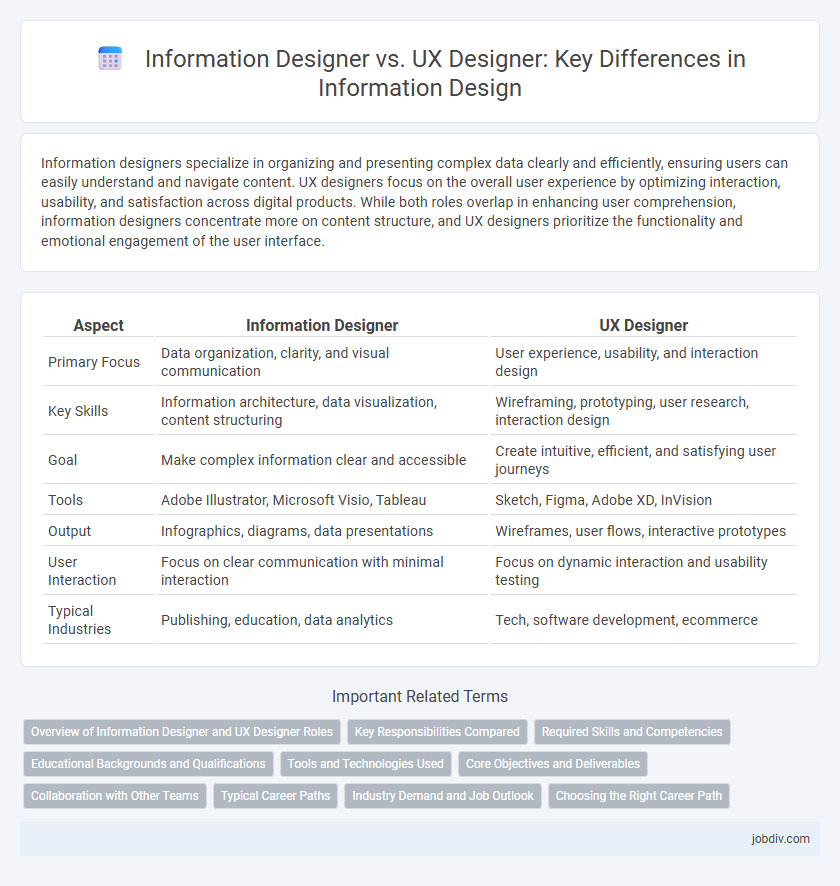Open the 'Key Responsibilities Compared' tag
This screenshot has height=886, width=840.
(x=437, y=732)
